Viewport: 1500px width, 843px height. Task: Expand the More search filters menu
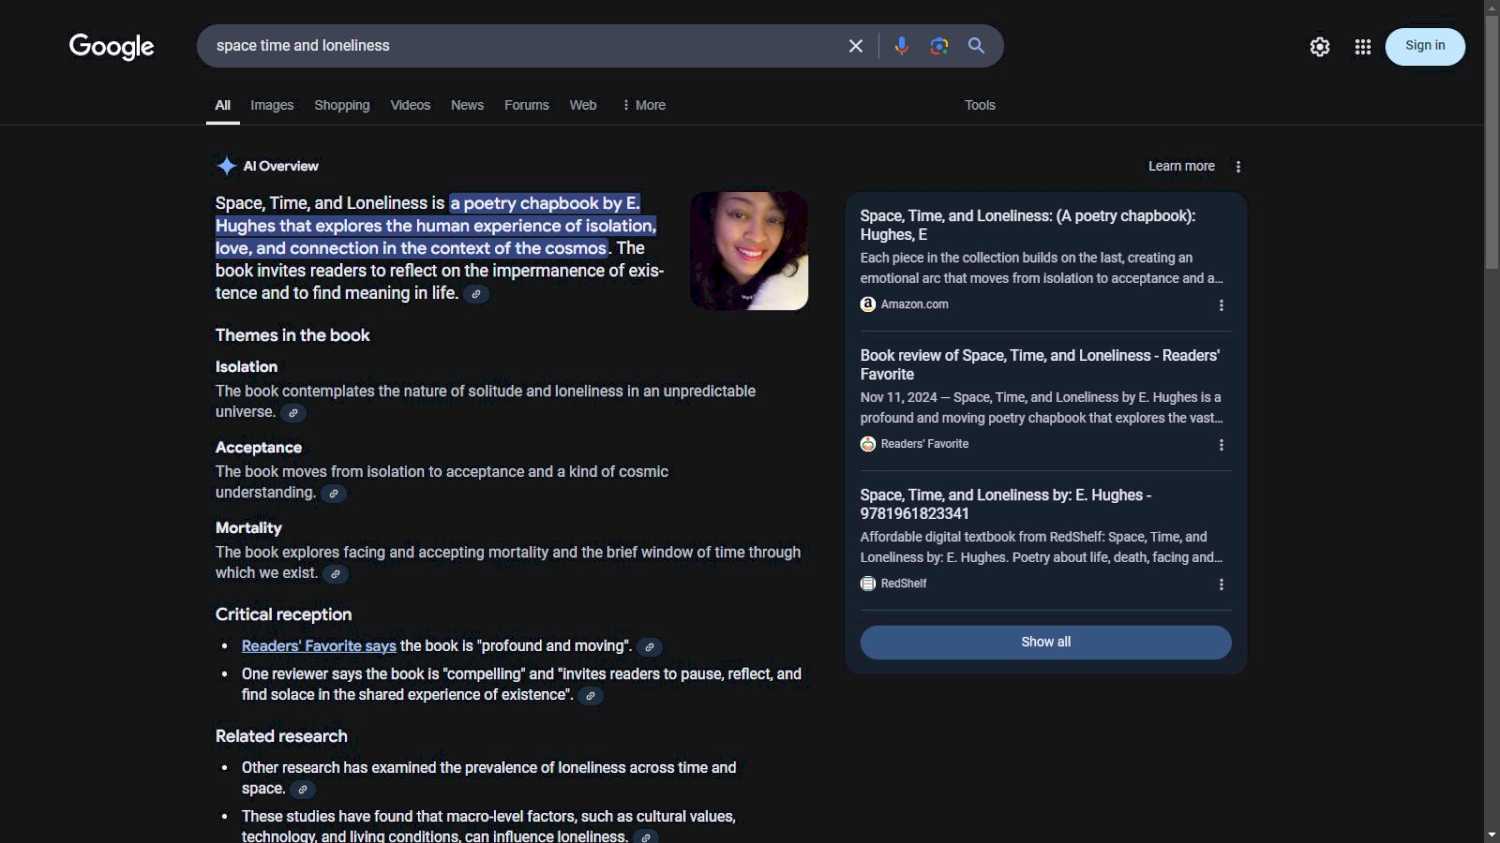point(643,105)
